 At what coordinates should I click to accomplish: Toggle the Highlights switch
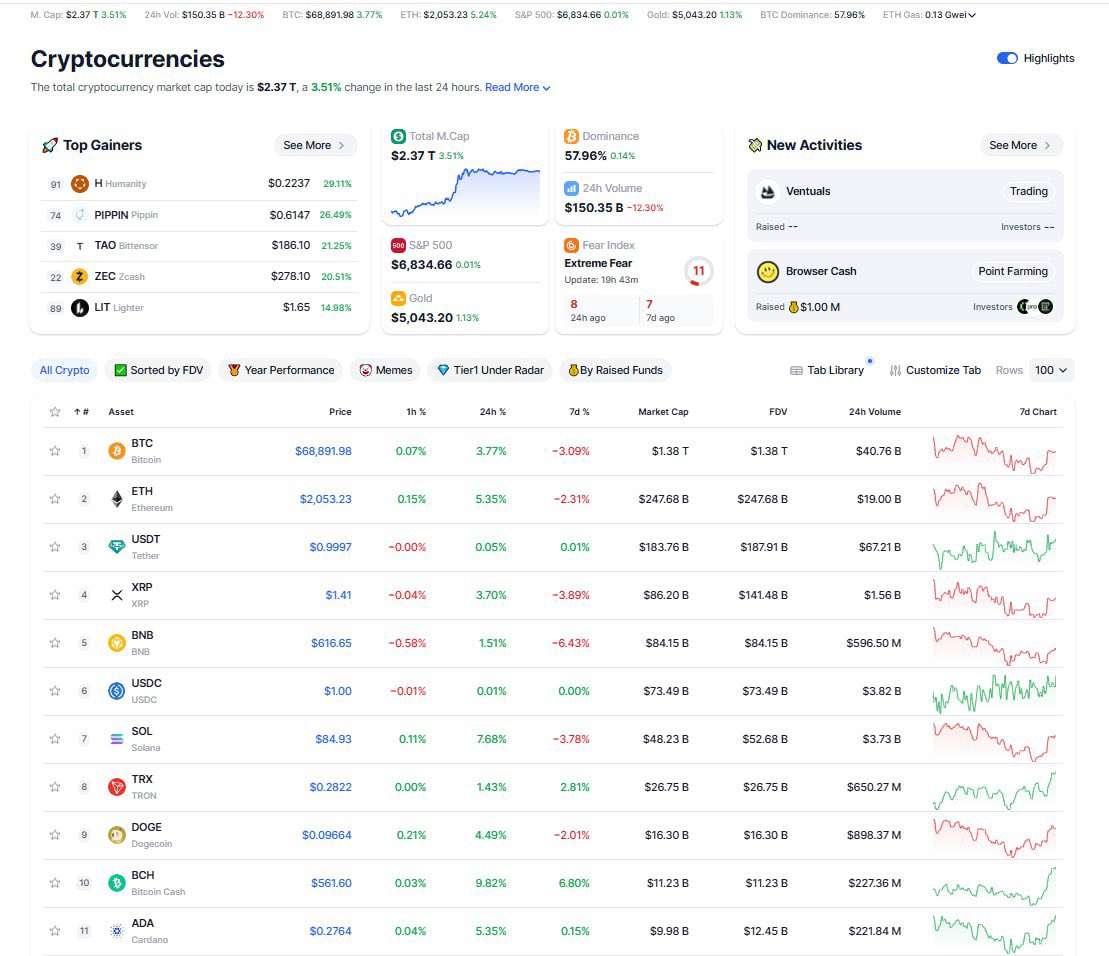[x=1006, y=58]
